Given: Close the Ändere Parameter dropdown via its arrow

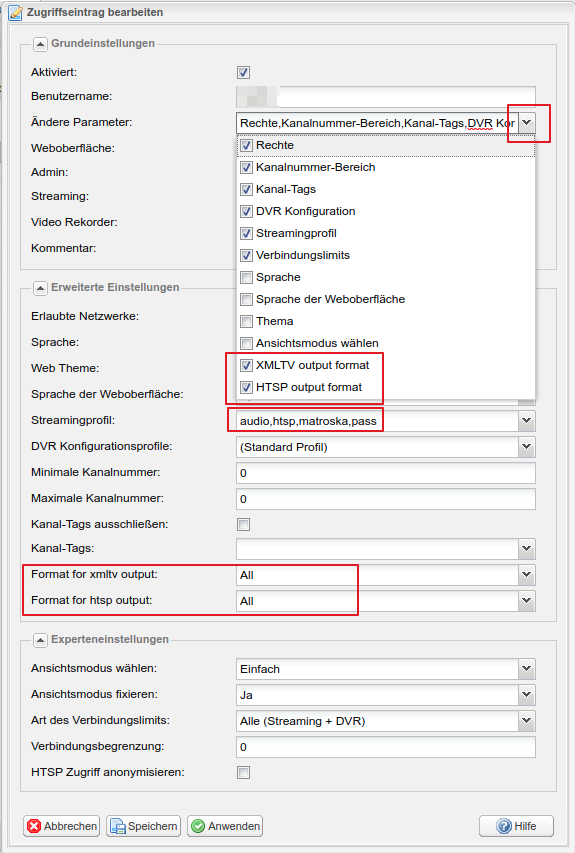Looking at the screenshot, I should pyautogui.click(x=527, y=123).
